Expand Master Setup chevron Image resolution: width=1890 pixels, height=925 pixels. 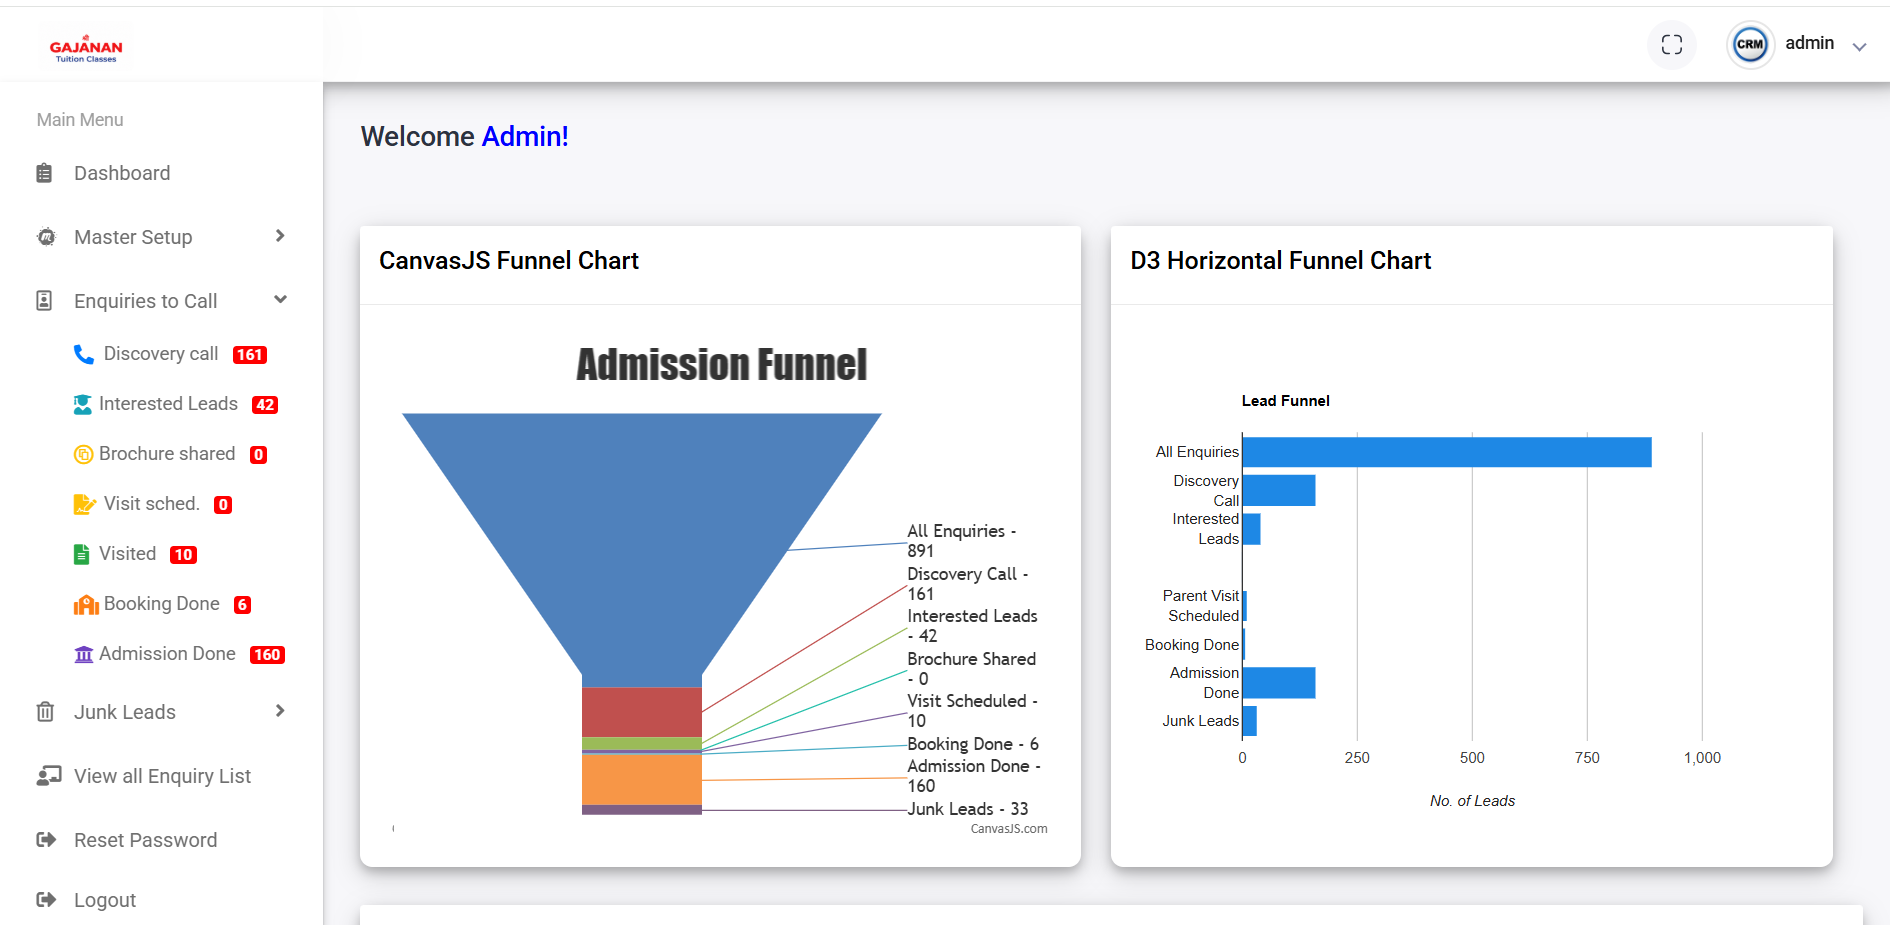coord(280,236)
